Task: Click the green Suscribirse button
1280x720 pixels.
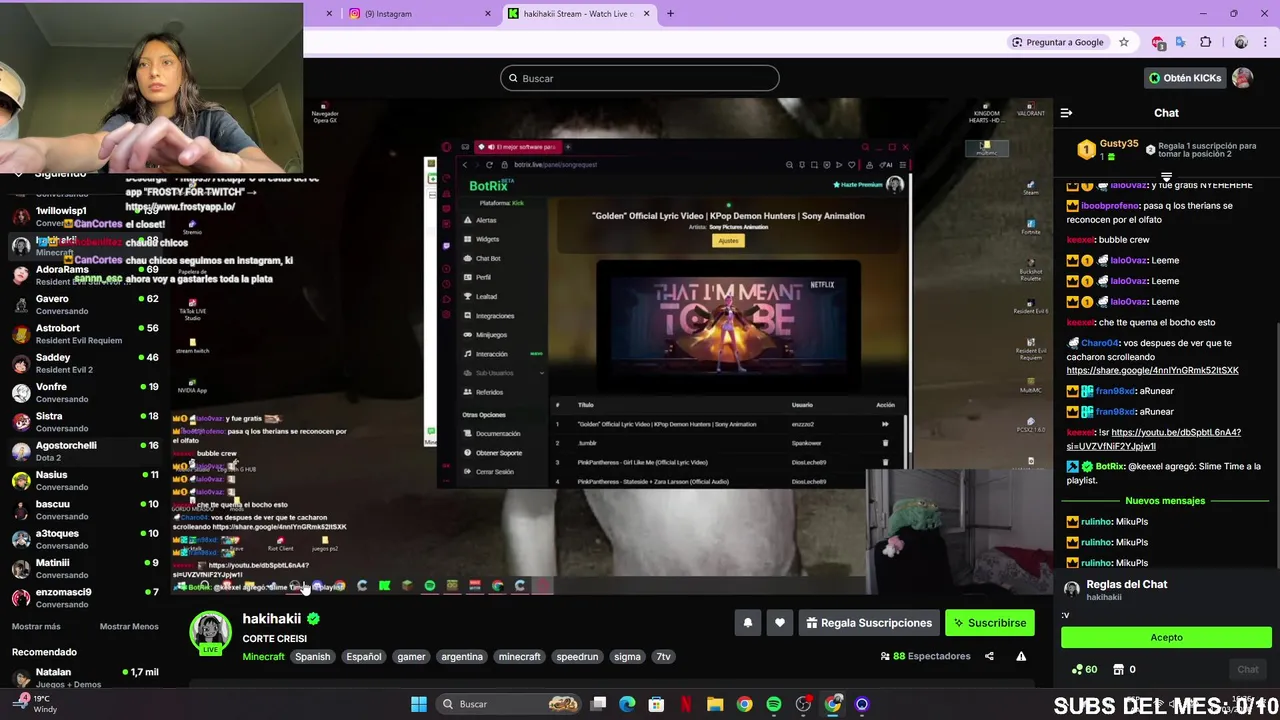Action: click(x=990, y=623)
